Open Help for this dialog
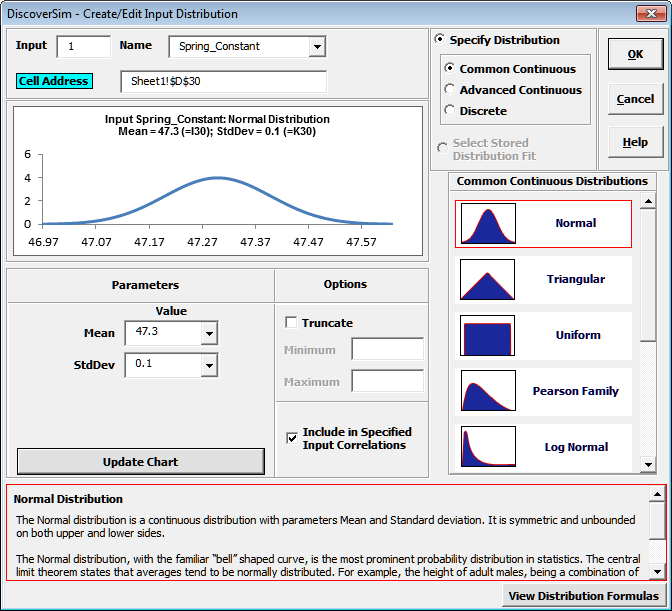 click(x=635, y=142)
